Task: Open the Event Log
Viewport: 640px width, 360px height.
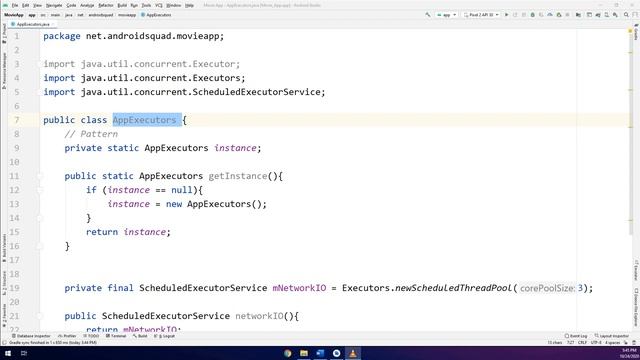Action: [x=576, y=336]
